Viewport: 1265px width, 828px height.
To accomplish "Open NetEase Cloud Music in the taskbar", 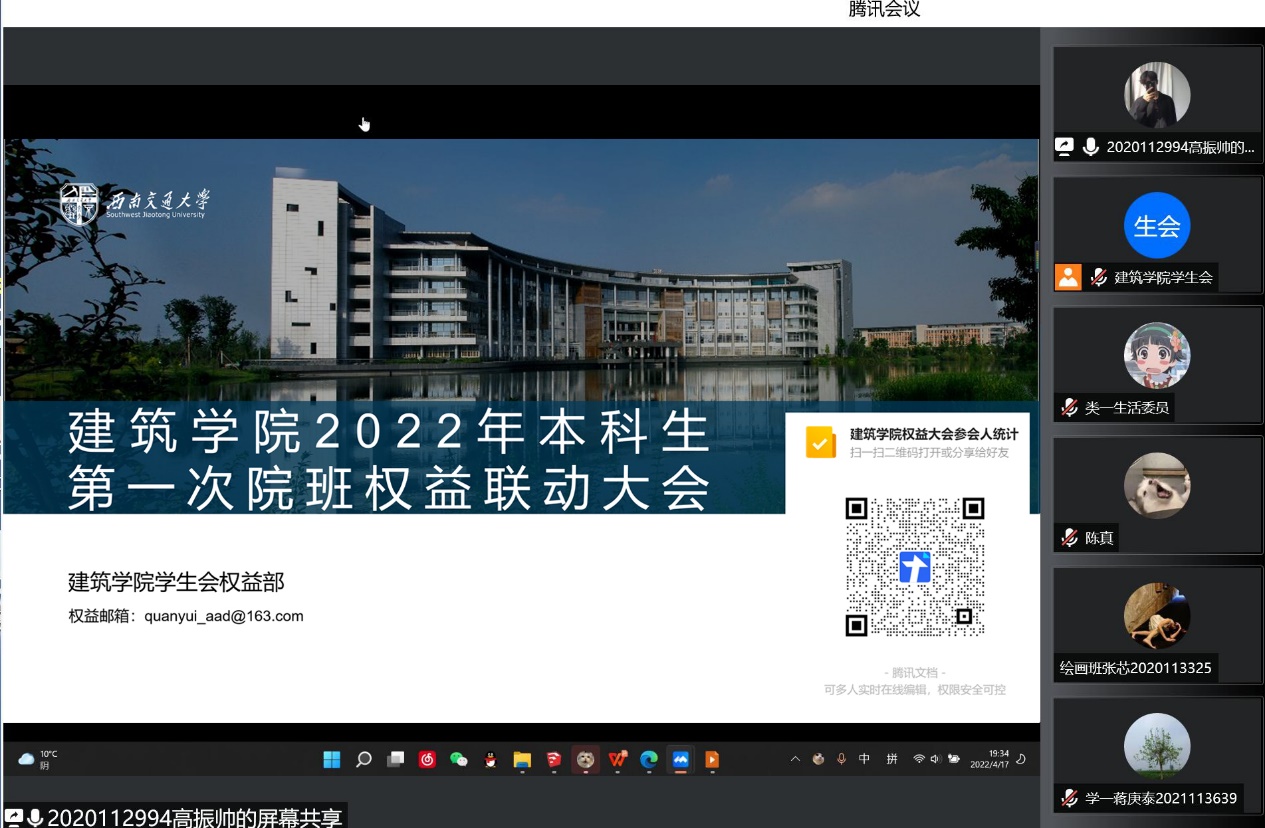I will click(427, 760).
